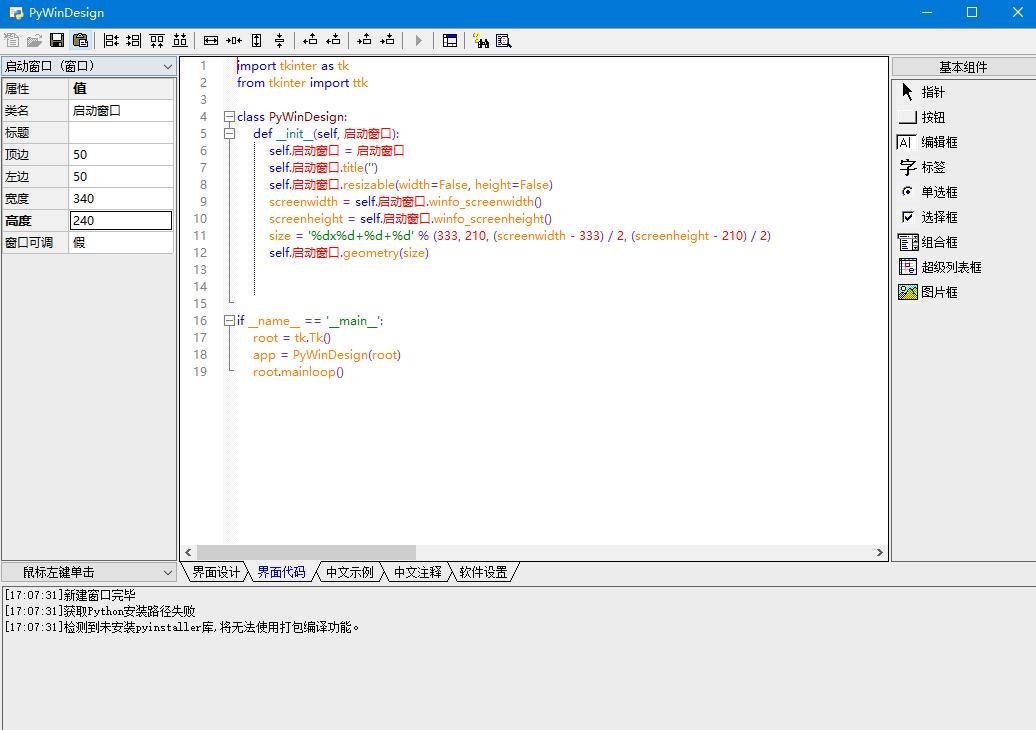Pick the 超级列表框 list view component
This screenshot has height=730, width=1036.
[x=940, y=267]
